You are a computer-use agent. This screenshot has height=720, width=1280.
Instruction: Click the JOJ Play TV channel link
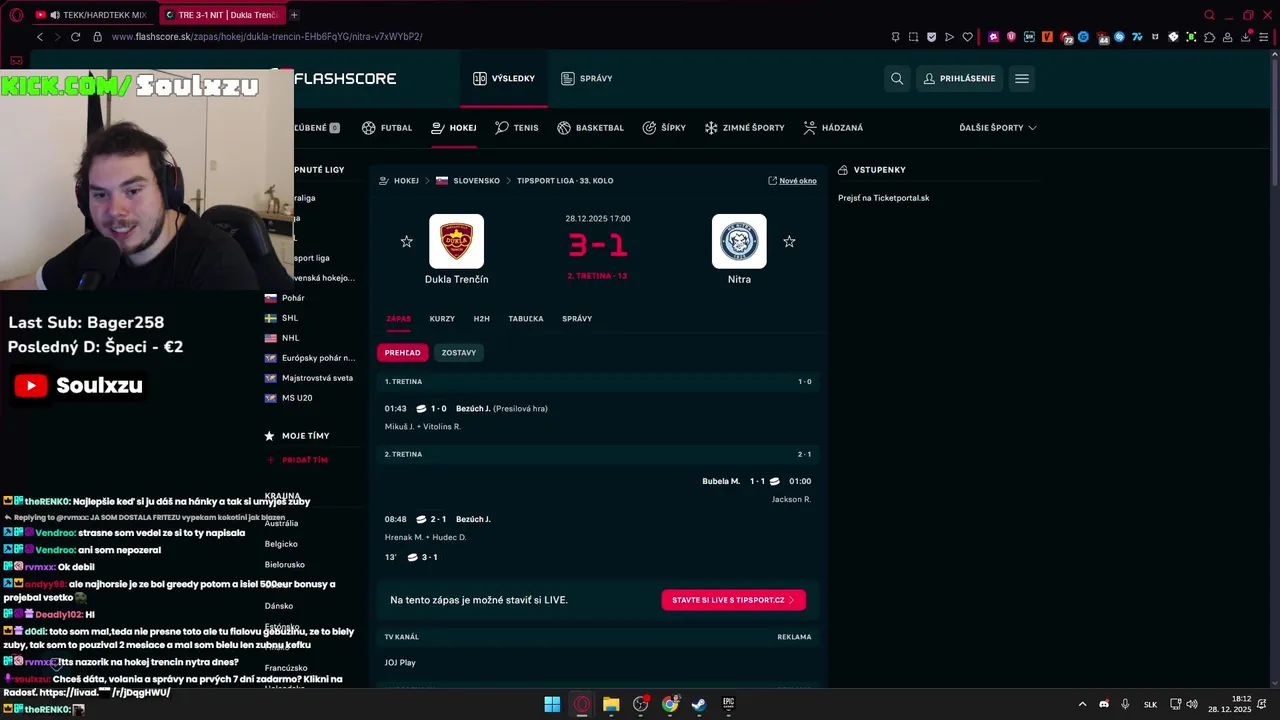pyautogui.click(x=400, y=662)
